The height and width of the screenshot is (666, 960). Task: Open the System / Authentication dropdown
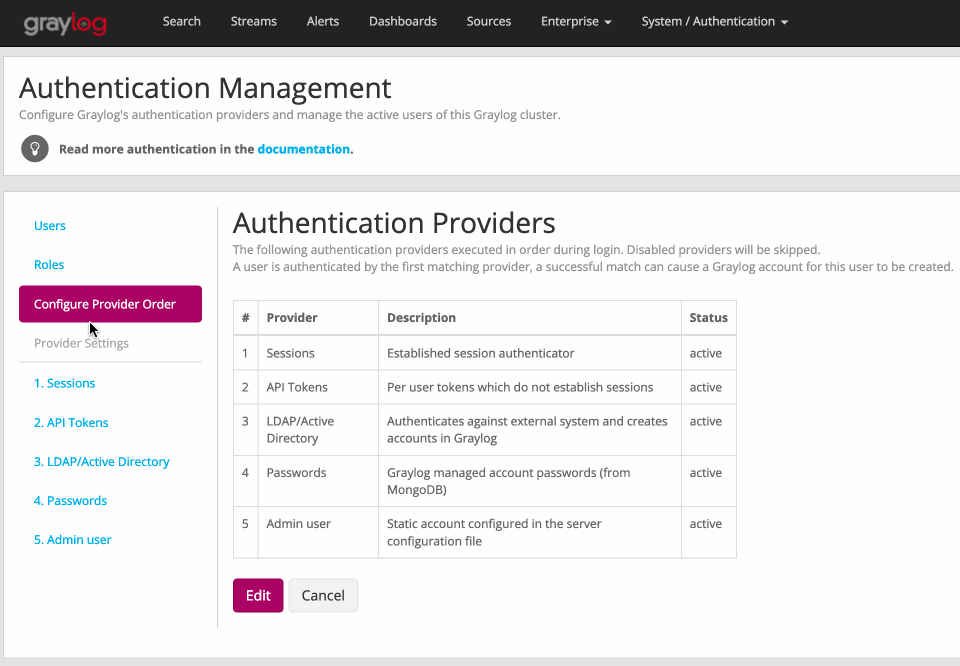[x=714, y=21]
